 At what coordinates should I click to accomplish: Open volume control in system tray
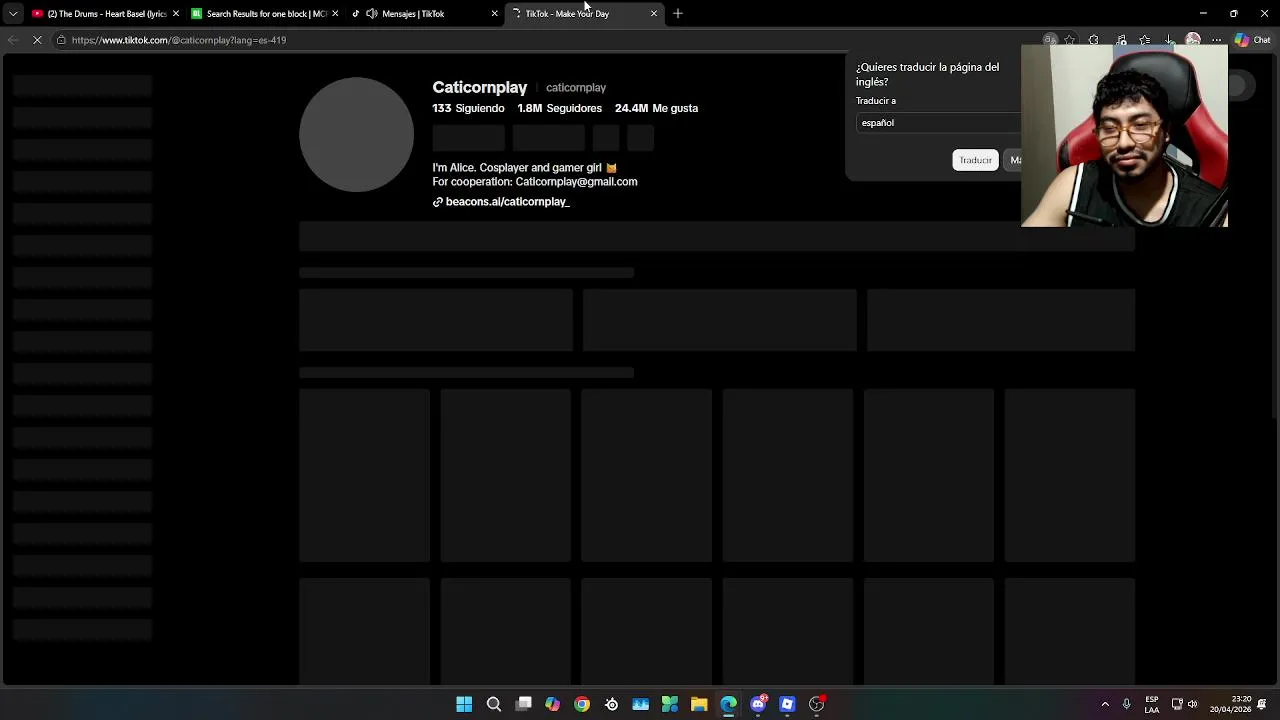point(1192,704)
